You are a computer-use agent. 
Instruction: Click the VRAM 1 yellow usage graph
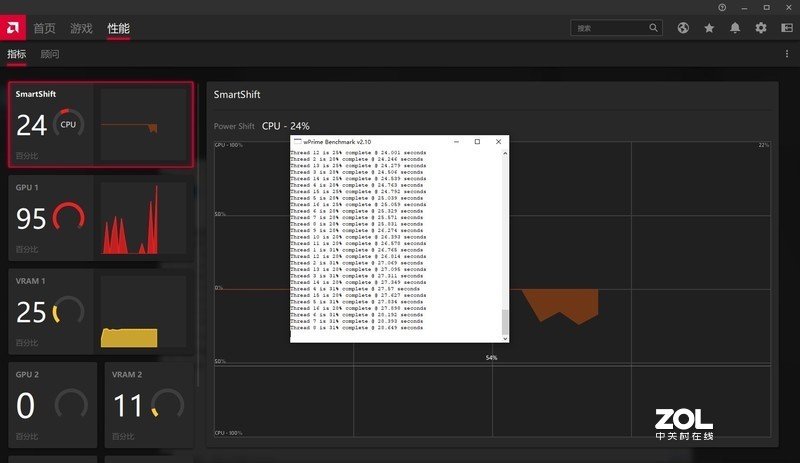point(144,311)
